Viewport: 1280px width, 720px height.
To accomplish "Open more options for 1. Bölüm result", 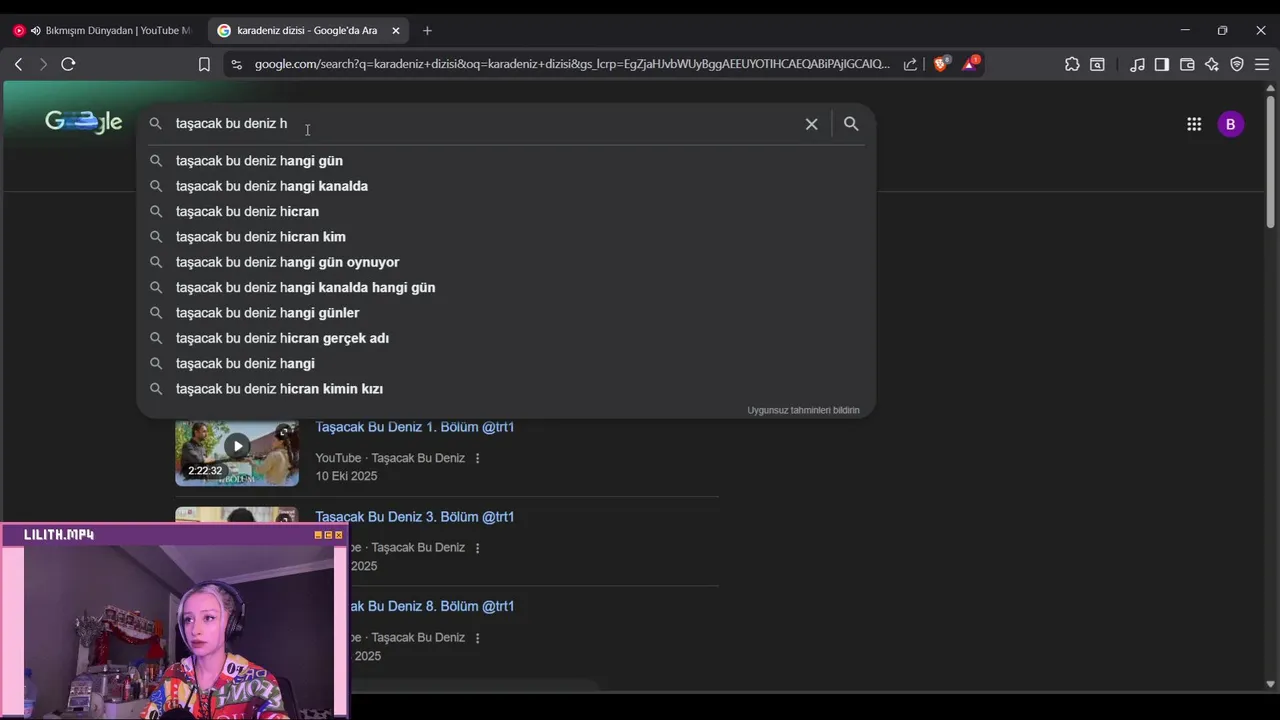I will click(477, 458).
